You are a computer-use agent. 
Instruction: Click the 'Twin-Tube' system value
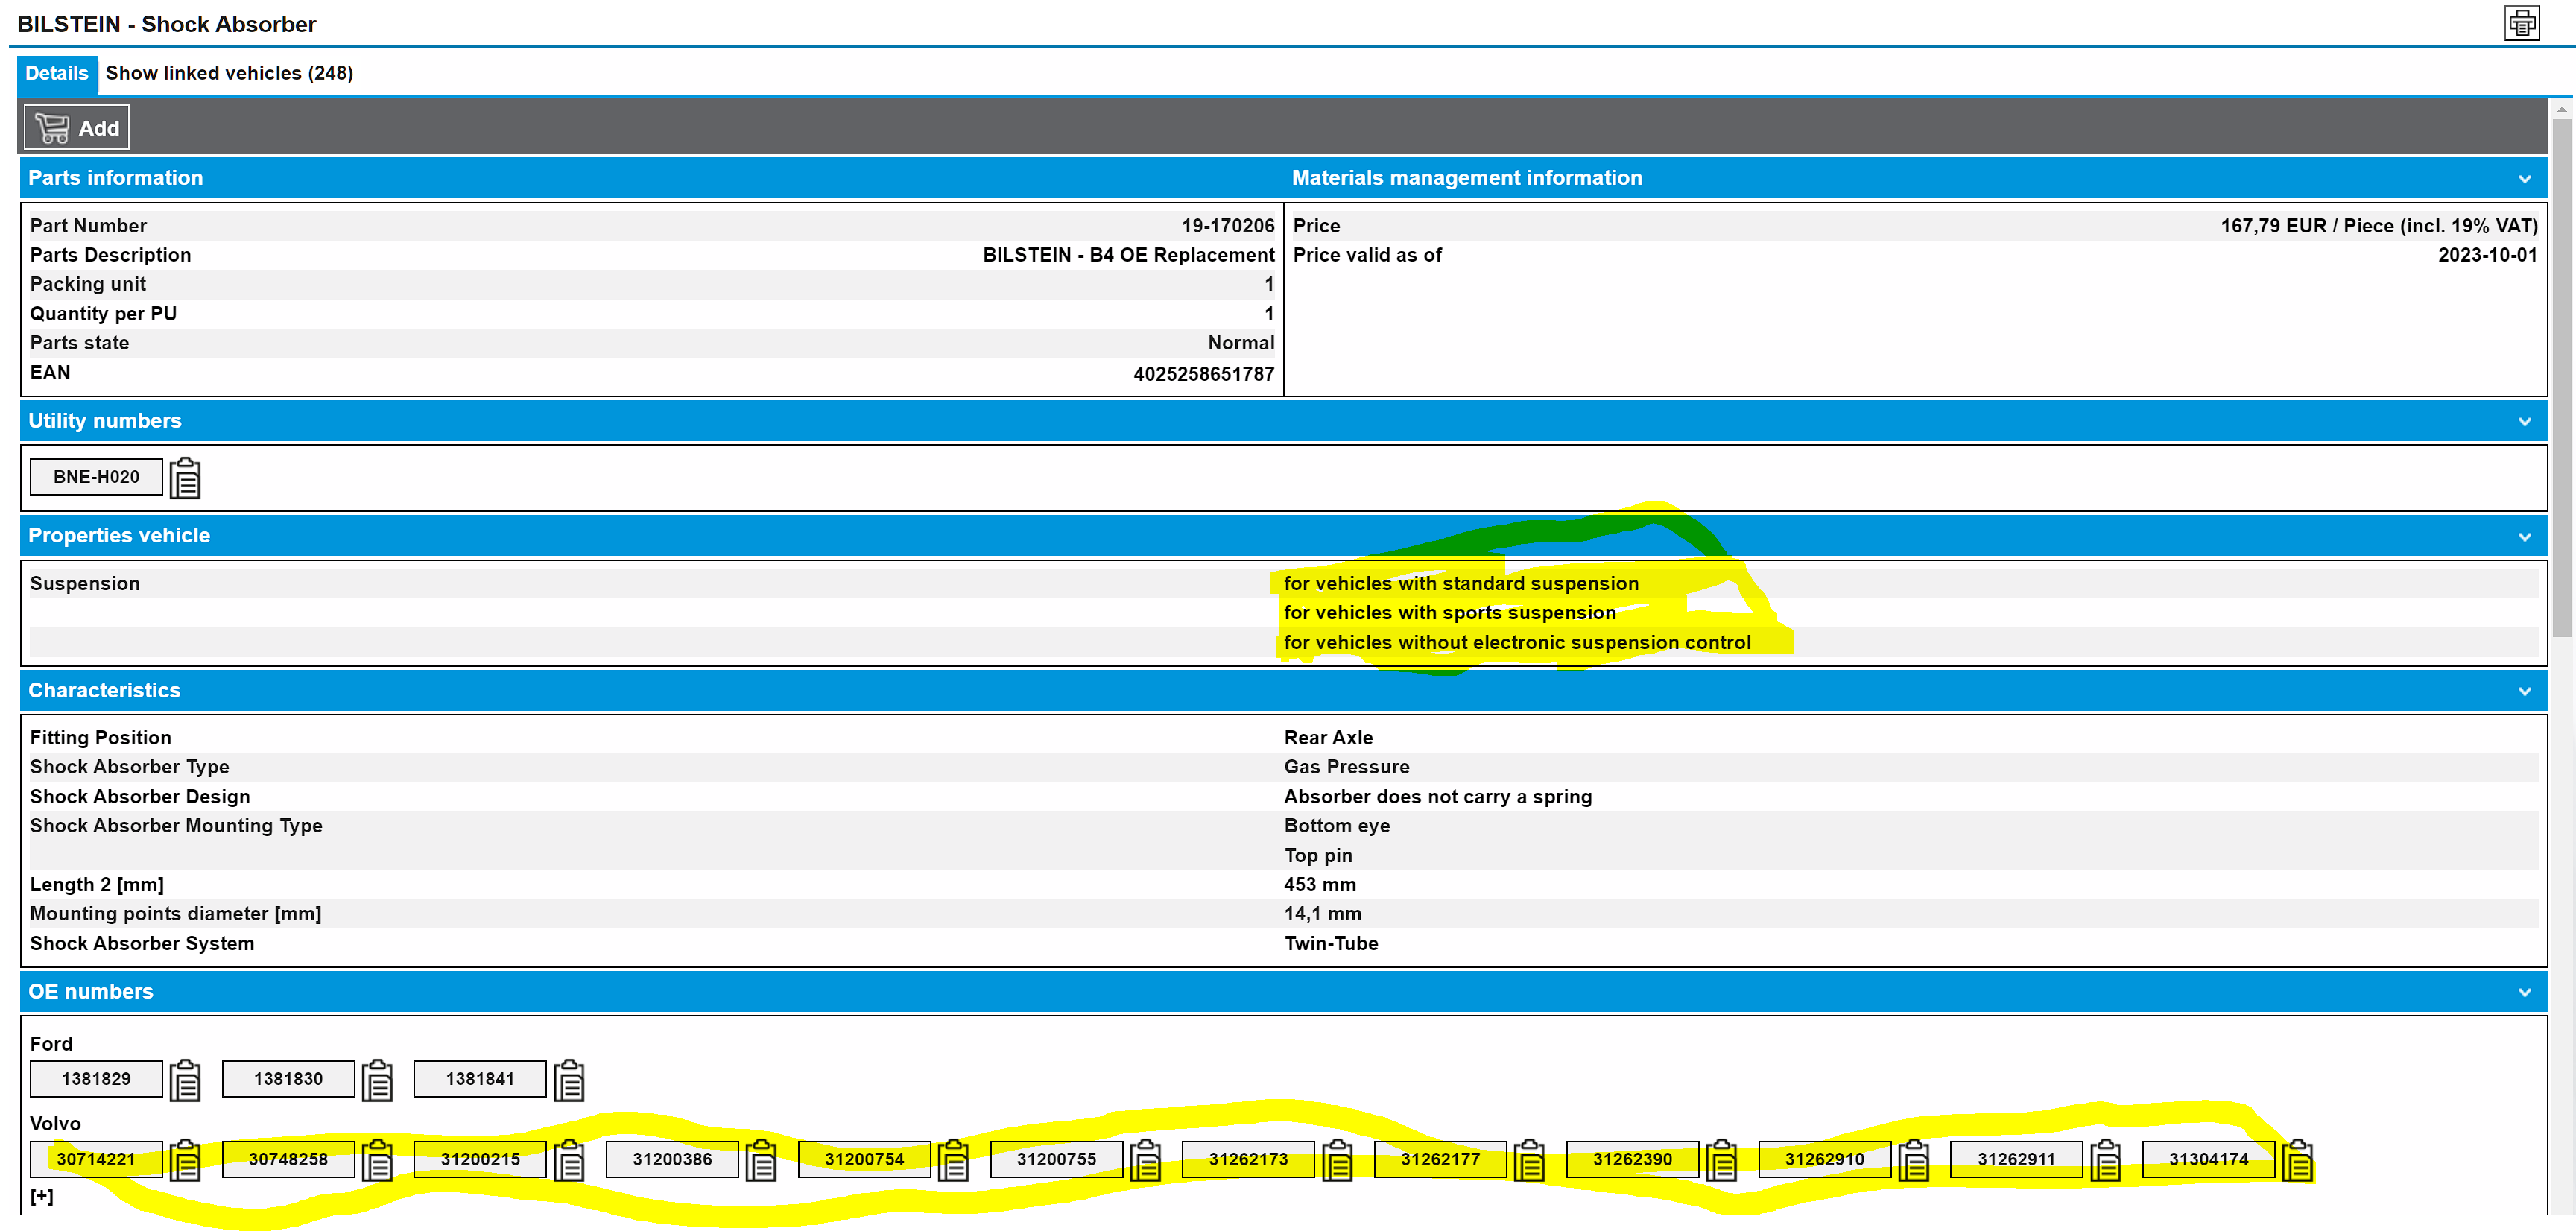point(1331,944)
